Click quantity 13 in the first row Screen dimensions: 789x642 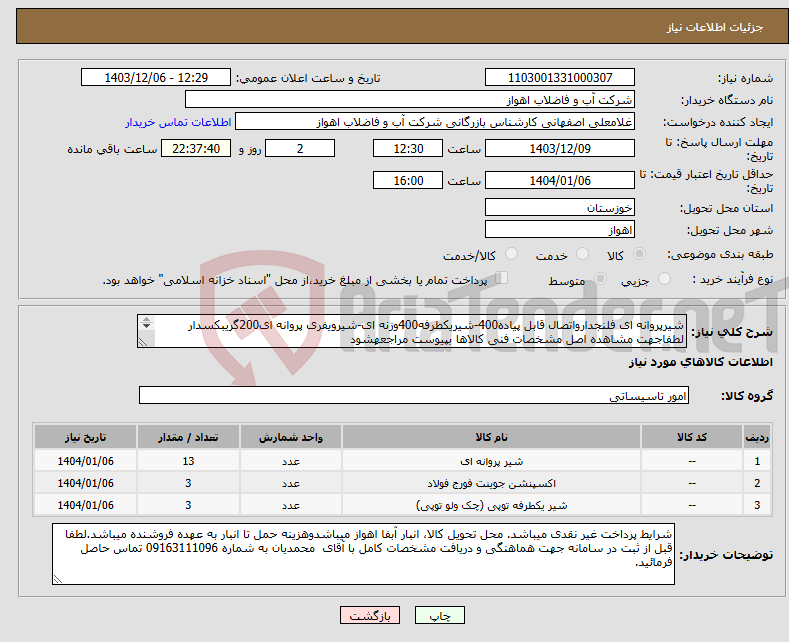[x=188, y=461]
